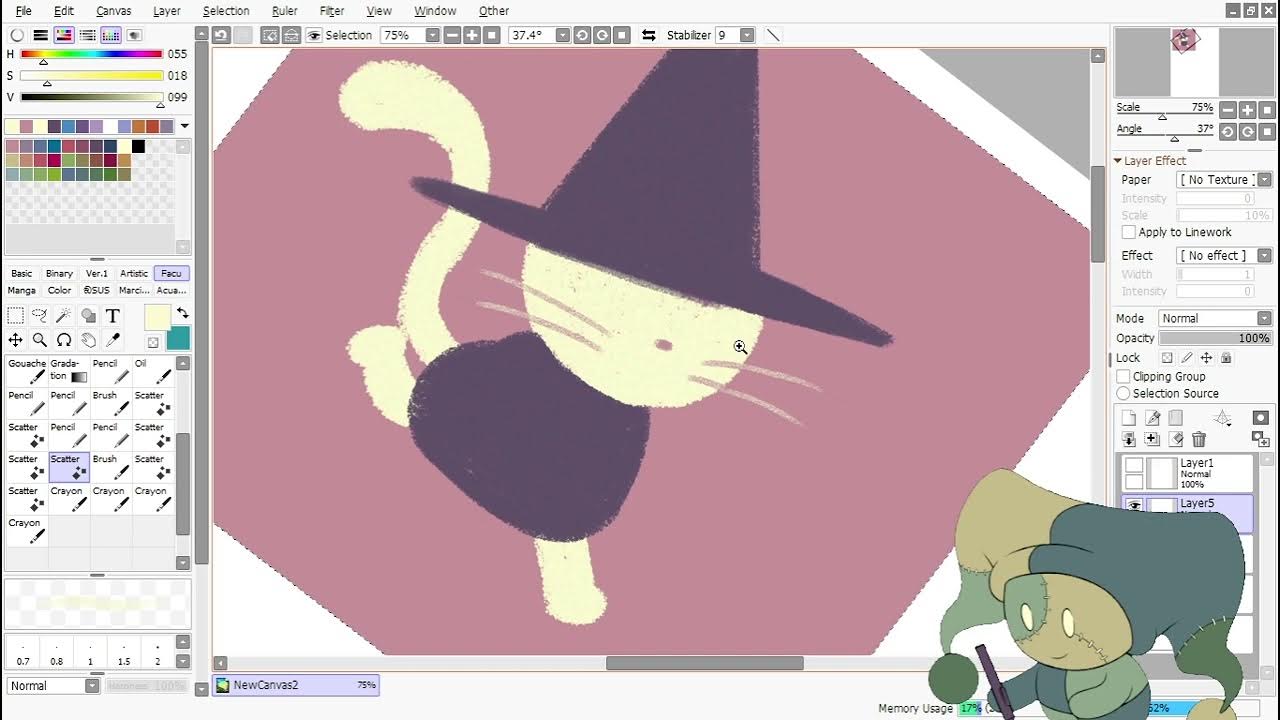The height and width of the screenshot is (720, 1280).
Task: Select the shape tool
Action: point(88,316)
